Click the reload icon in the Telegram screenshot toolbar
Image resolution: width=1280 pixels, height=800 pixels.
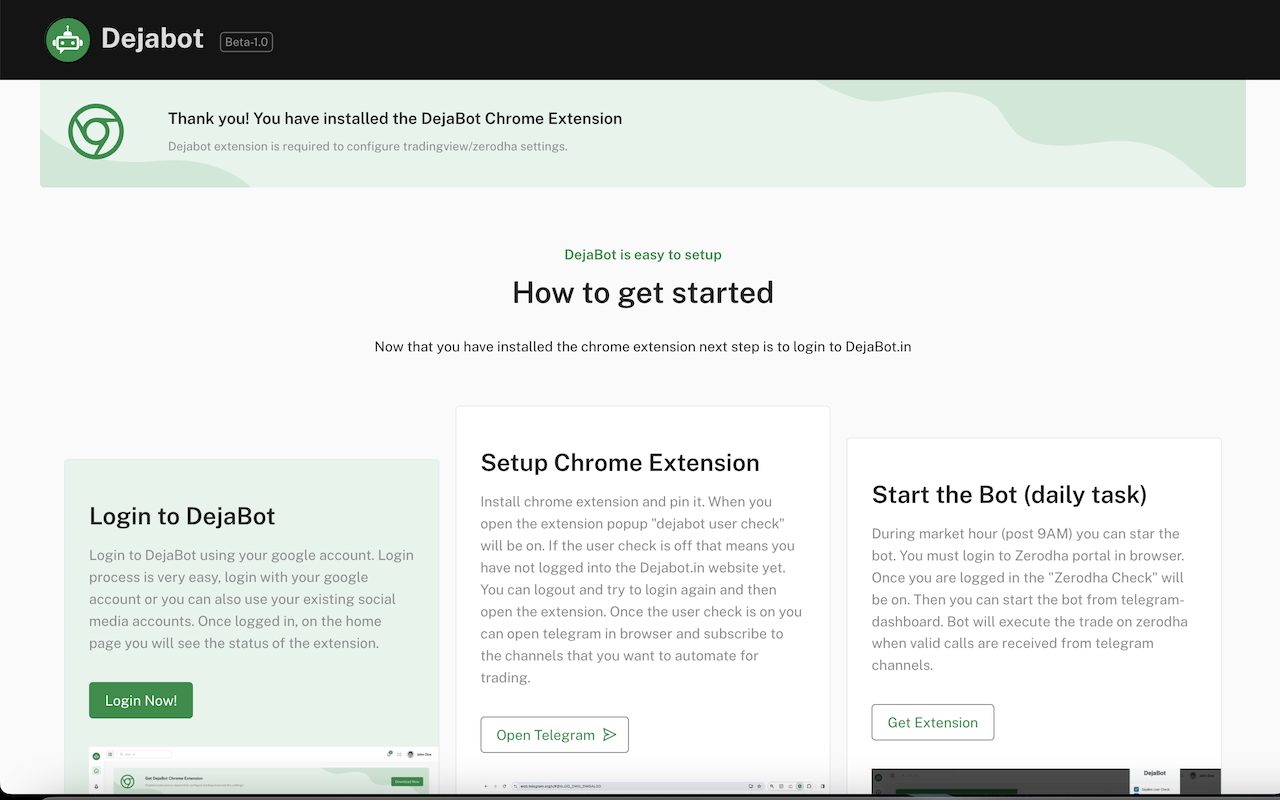click(x=504, y=786)
